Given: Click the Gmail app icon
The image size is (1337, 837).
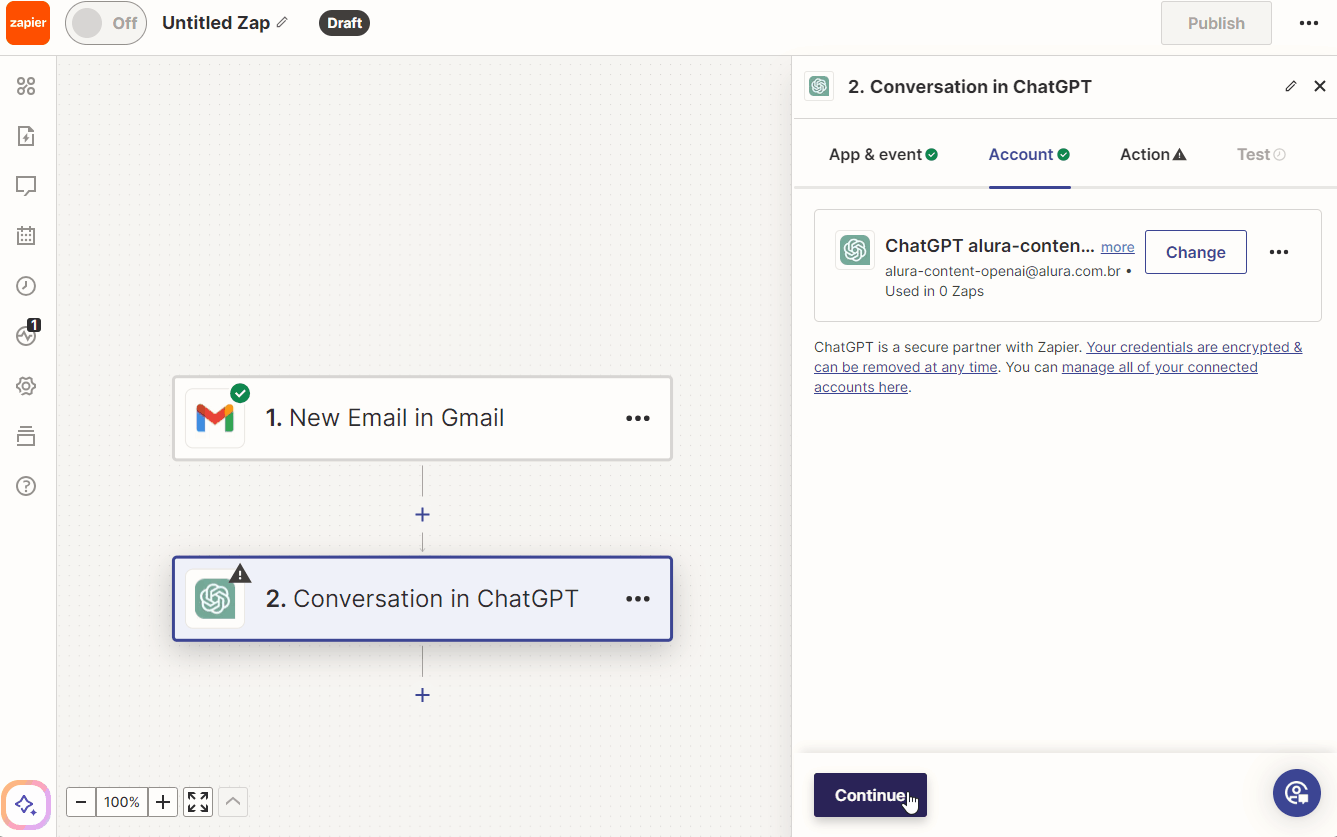Looking at the screenshot, I should pyautogui.click(x=215, y=418).
